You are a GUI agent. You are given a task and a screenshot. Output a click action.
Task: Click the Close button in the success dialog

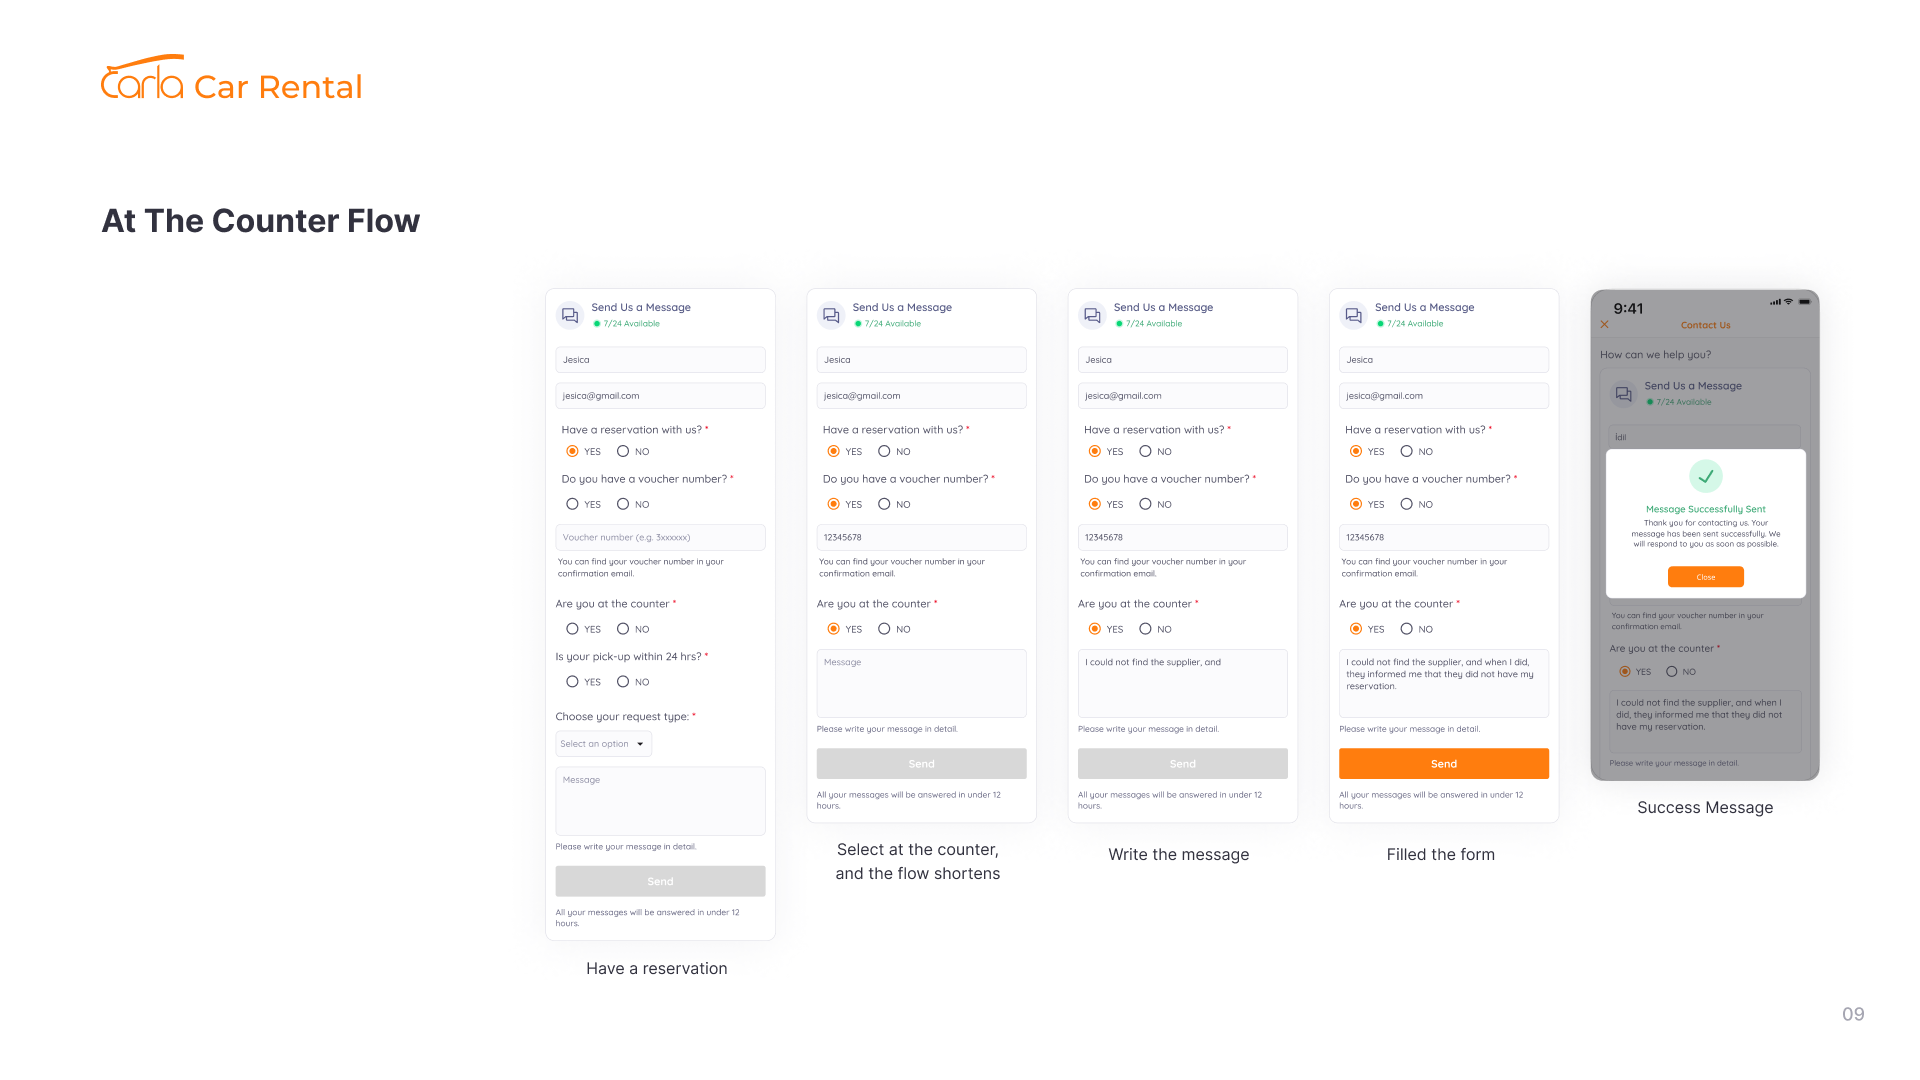1705,577
